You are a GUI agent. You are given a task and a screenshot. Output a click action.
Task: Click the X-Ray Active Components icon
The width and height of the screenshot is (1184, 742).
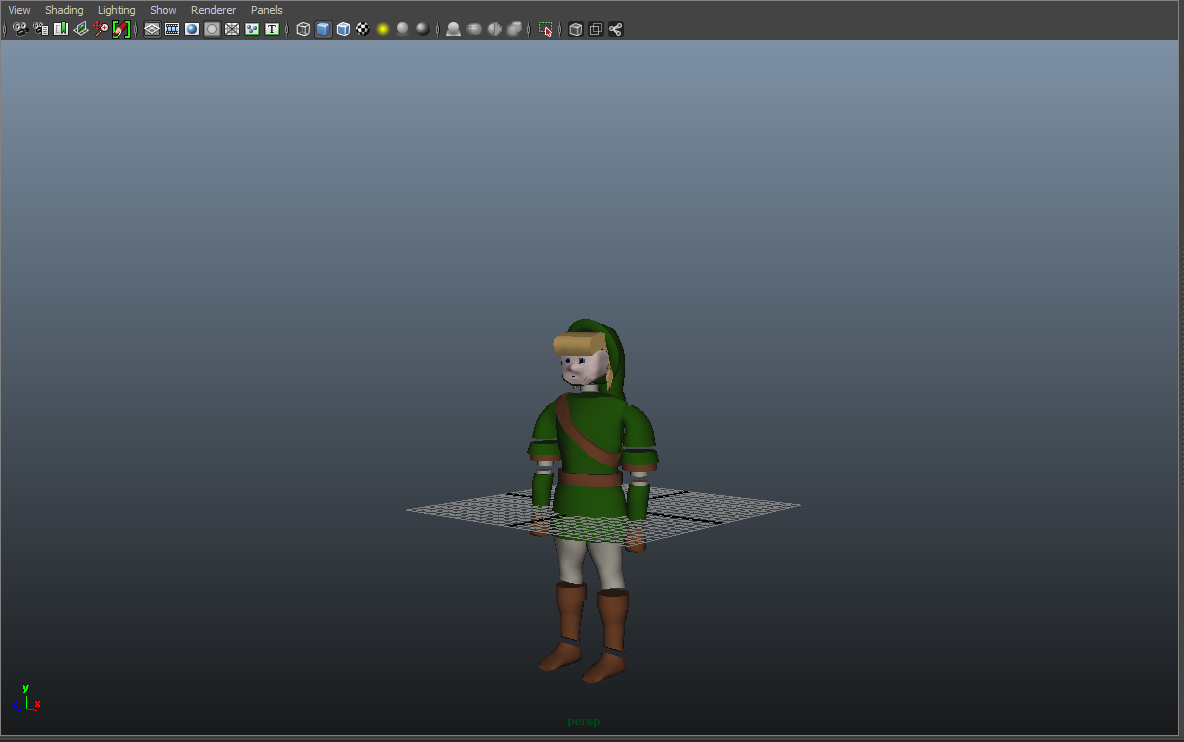coord(596,29)
